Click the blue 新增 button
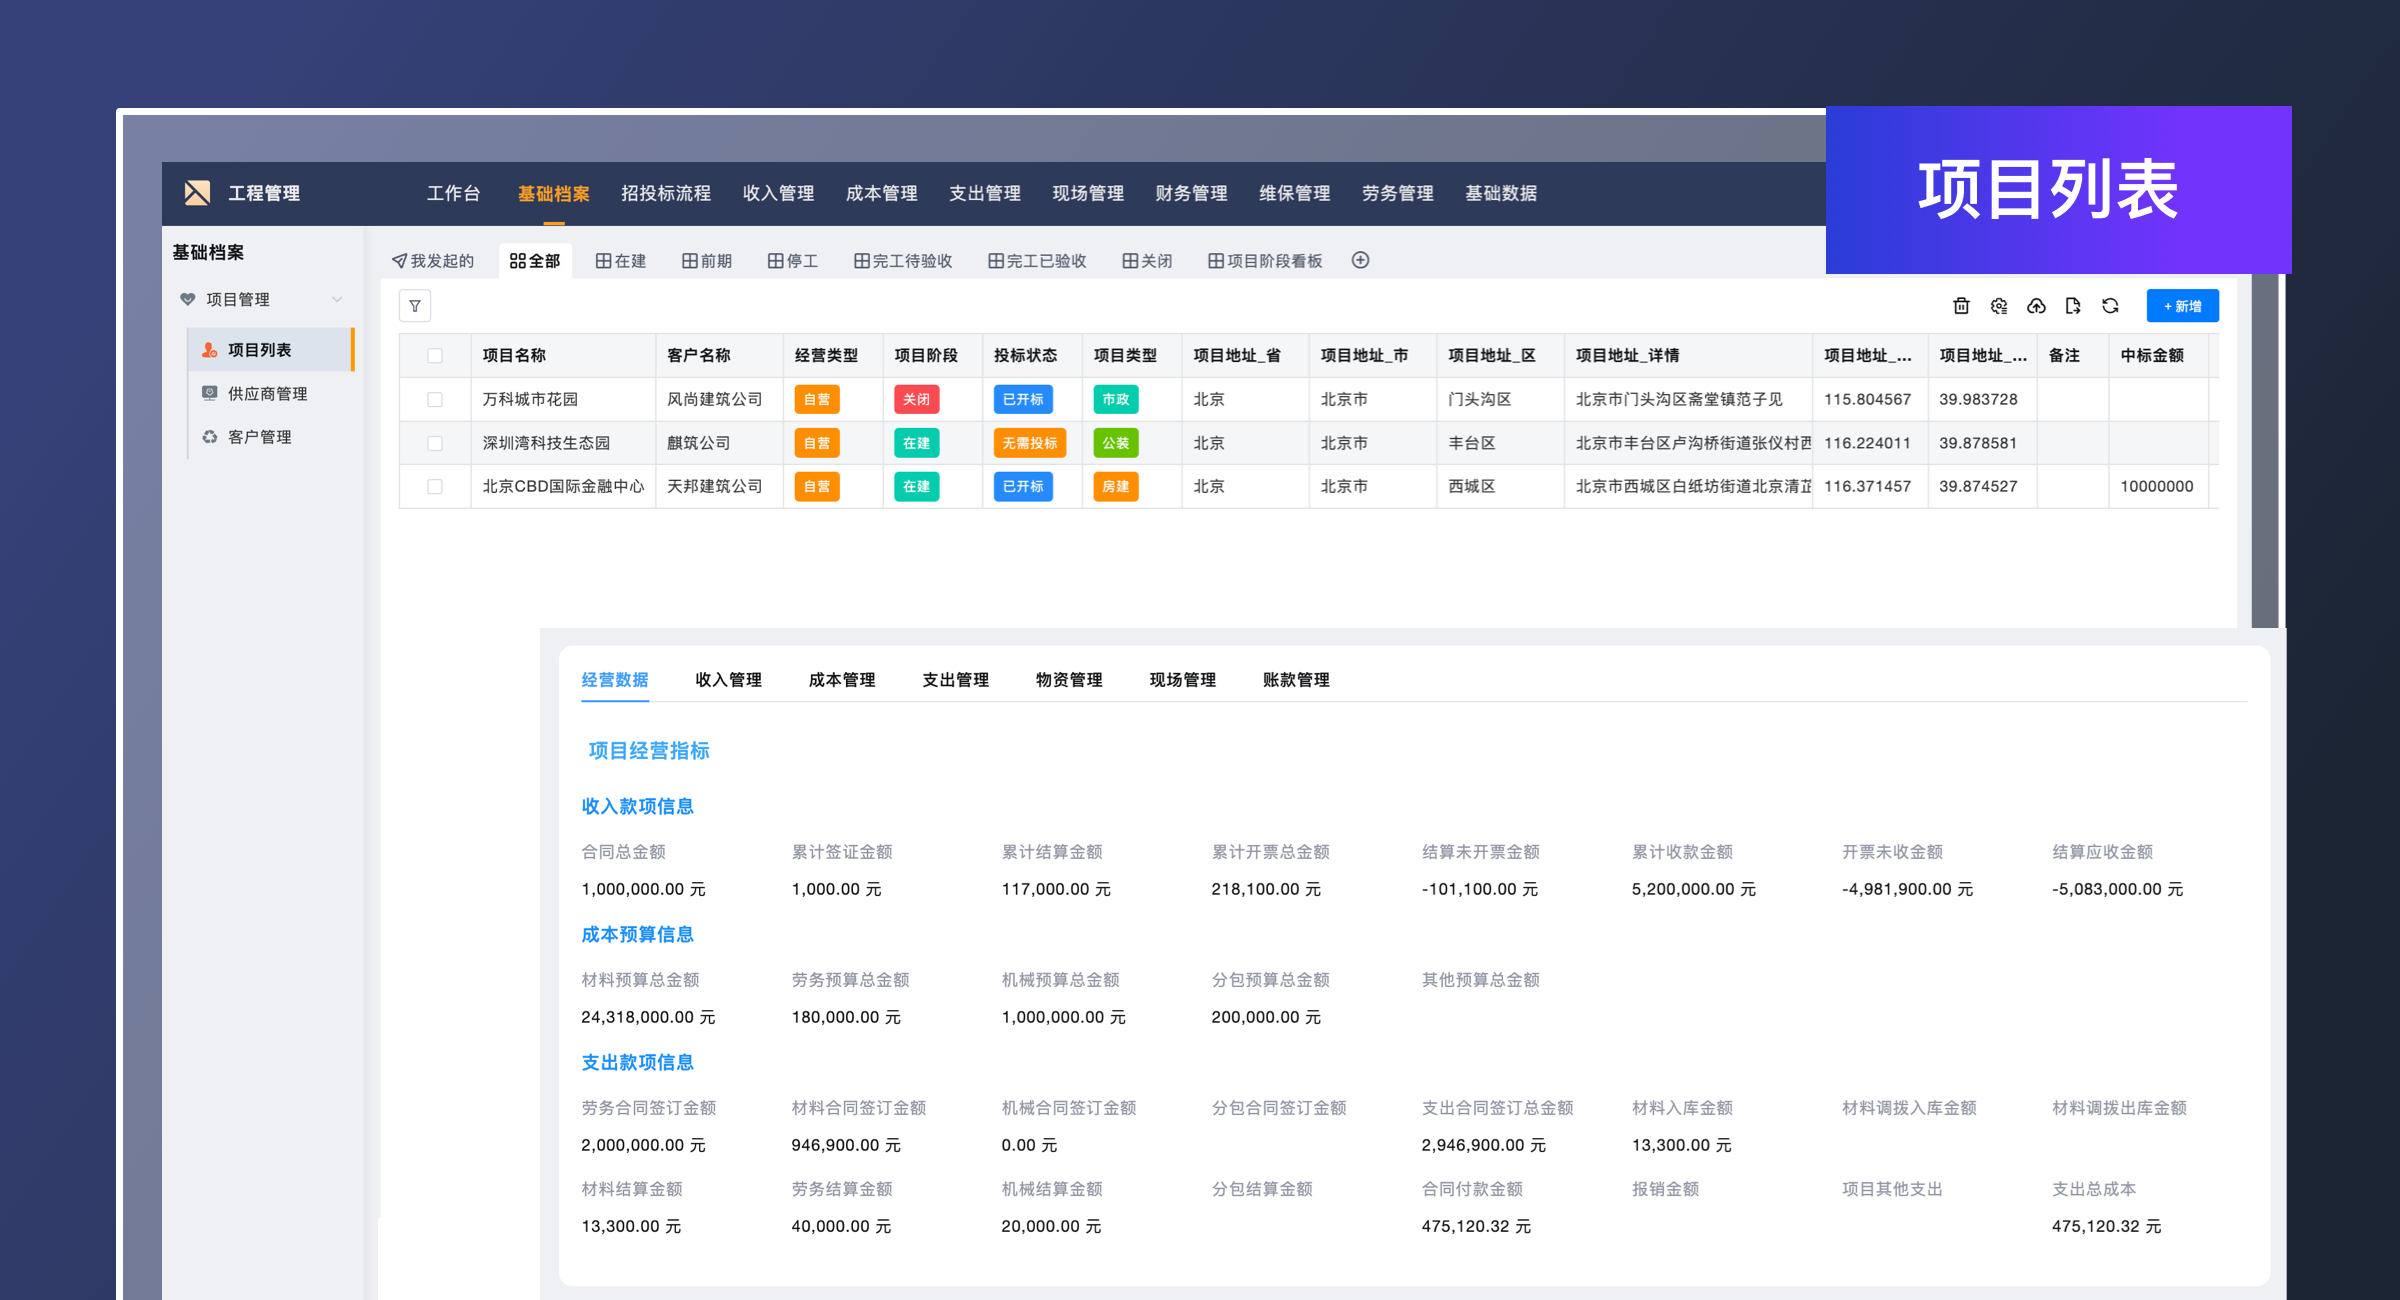 tap(2182, 306)
